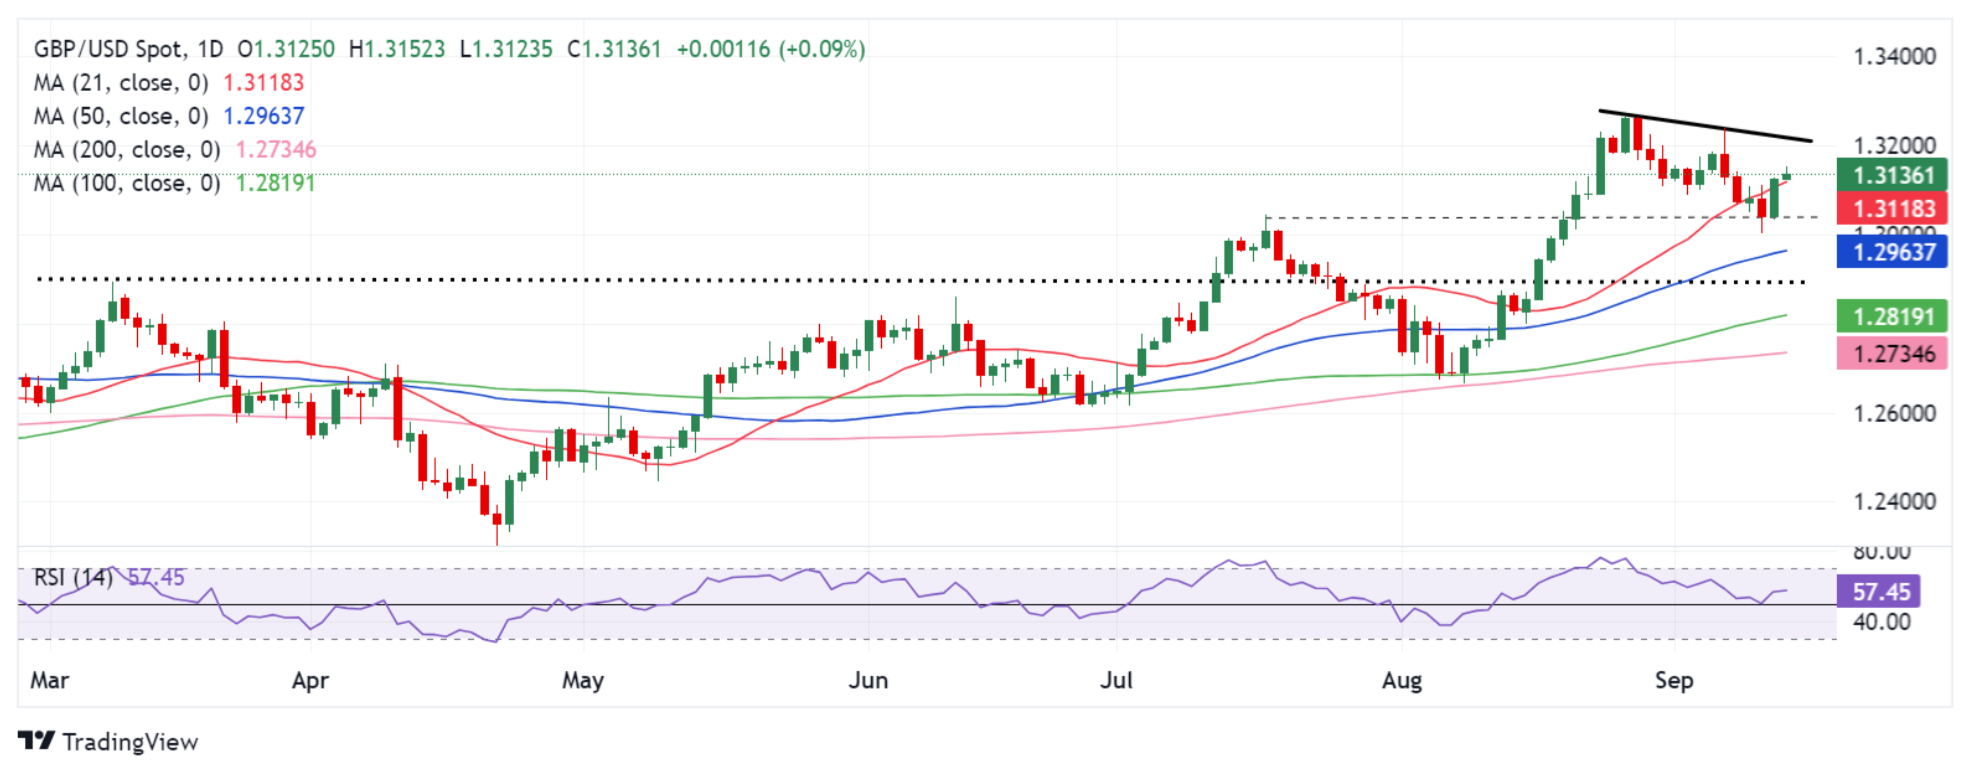1970x772 pixels.
Task: Click the purple 57.45 RSI value tag
Action: click(x=1880, y=591)
